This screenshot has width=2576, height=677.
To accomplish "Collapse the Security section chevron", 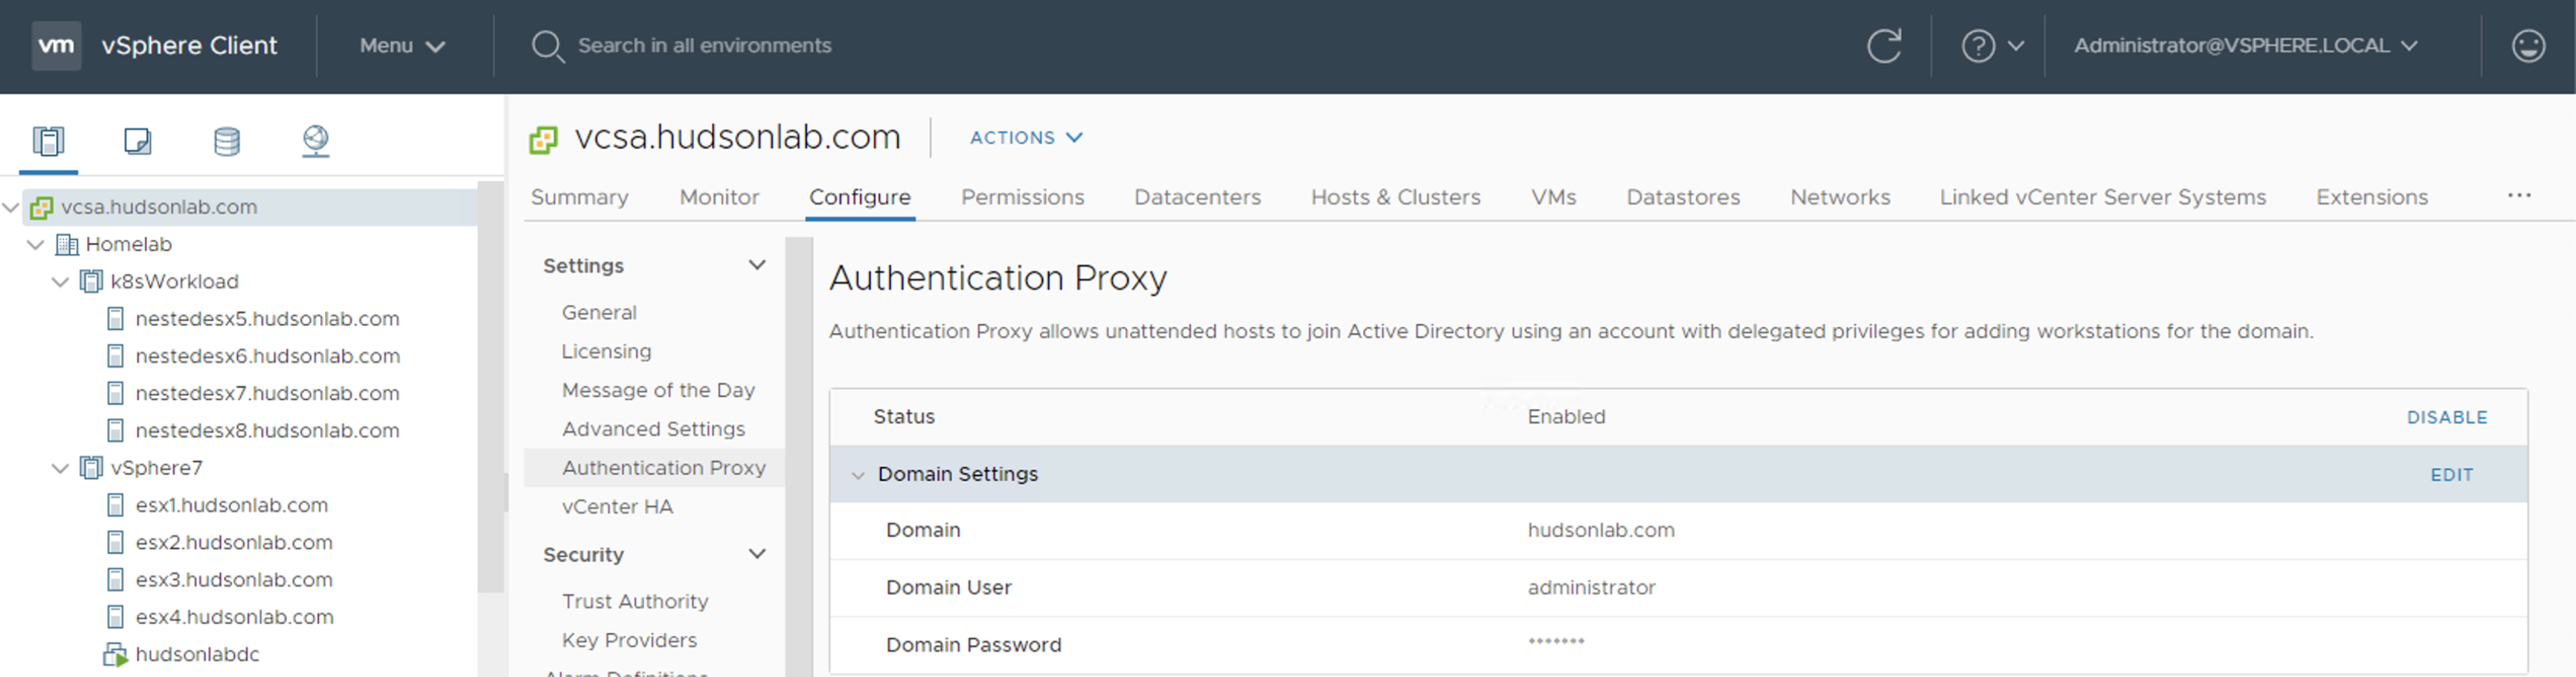I will click(x=757, y=554).
